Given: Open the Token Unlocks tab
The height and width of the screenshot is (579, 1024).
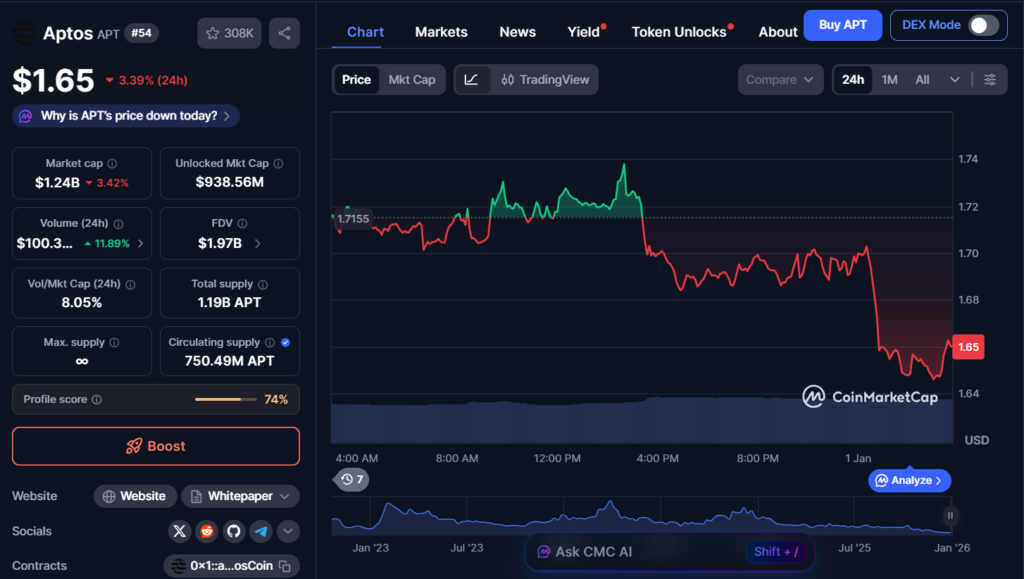Looking at the screenshot, I should (x=679, y=32).
